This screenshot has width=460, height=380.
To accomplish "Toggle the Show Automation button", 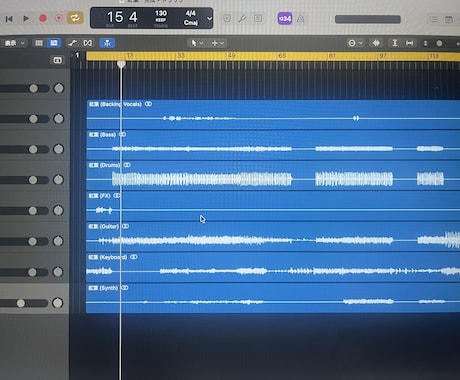I will tap(72, 43).
